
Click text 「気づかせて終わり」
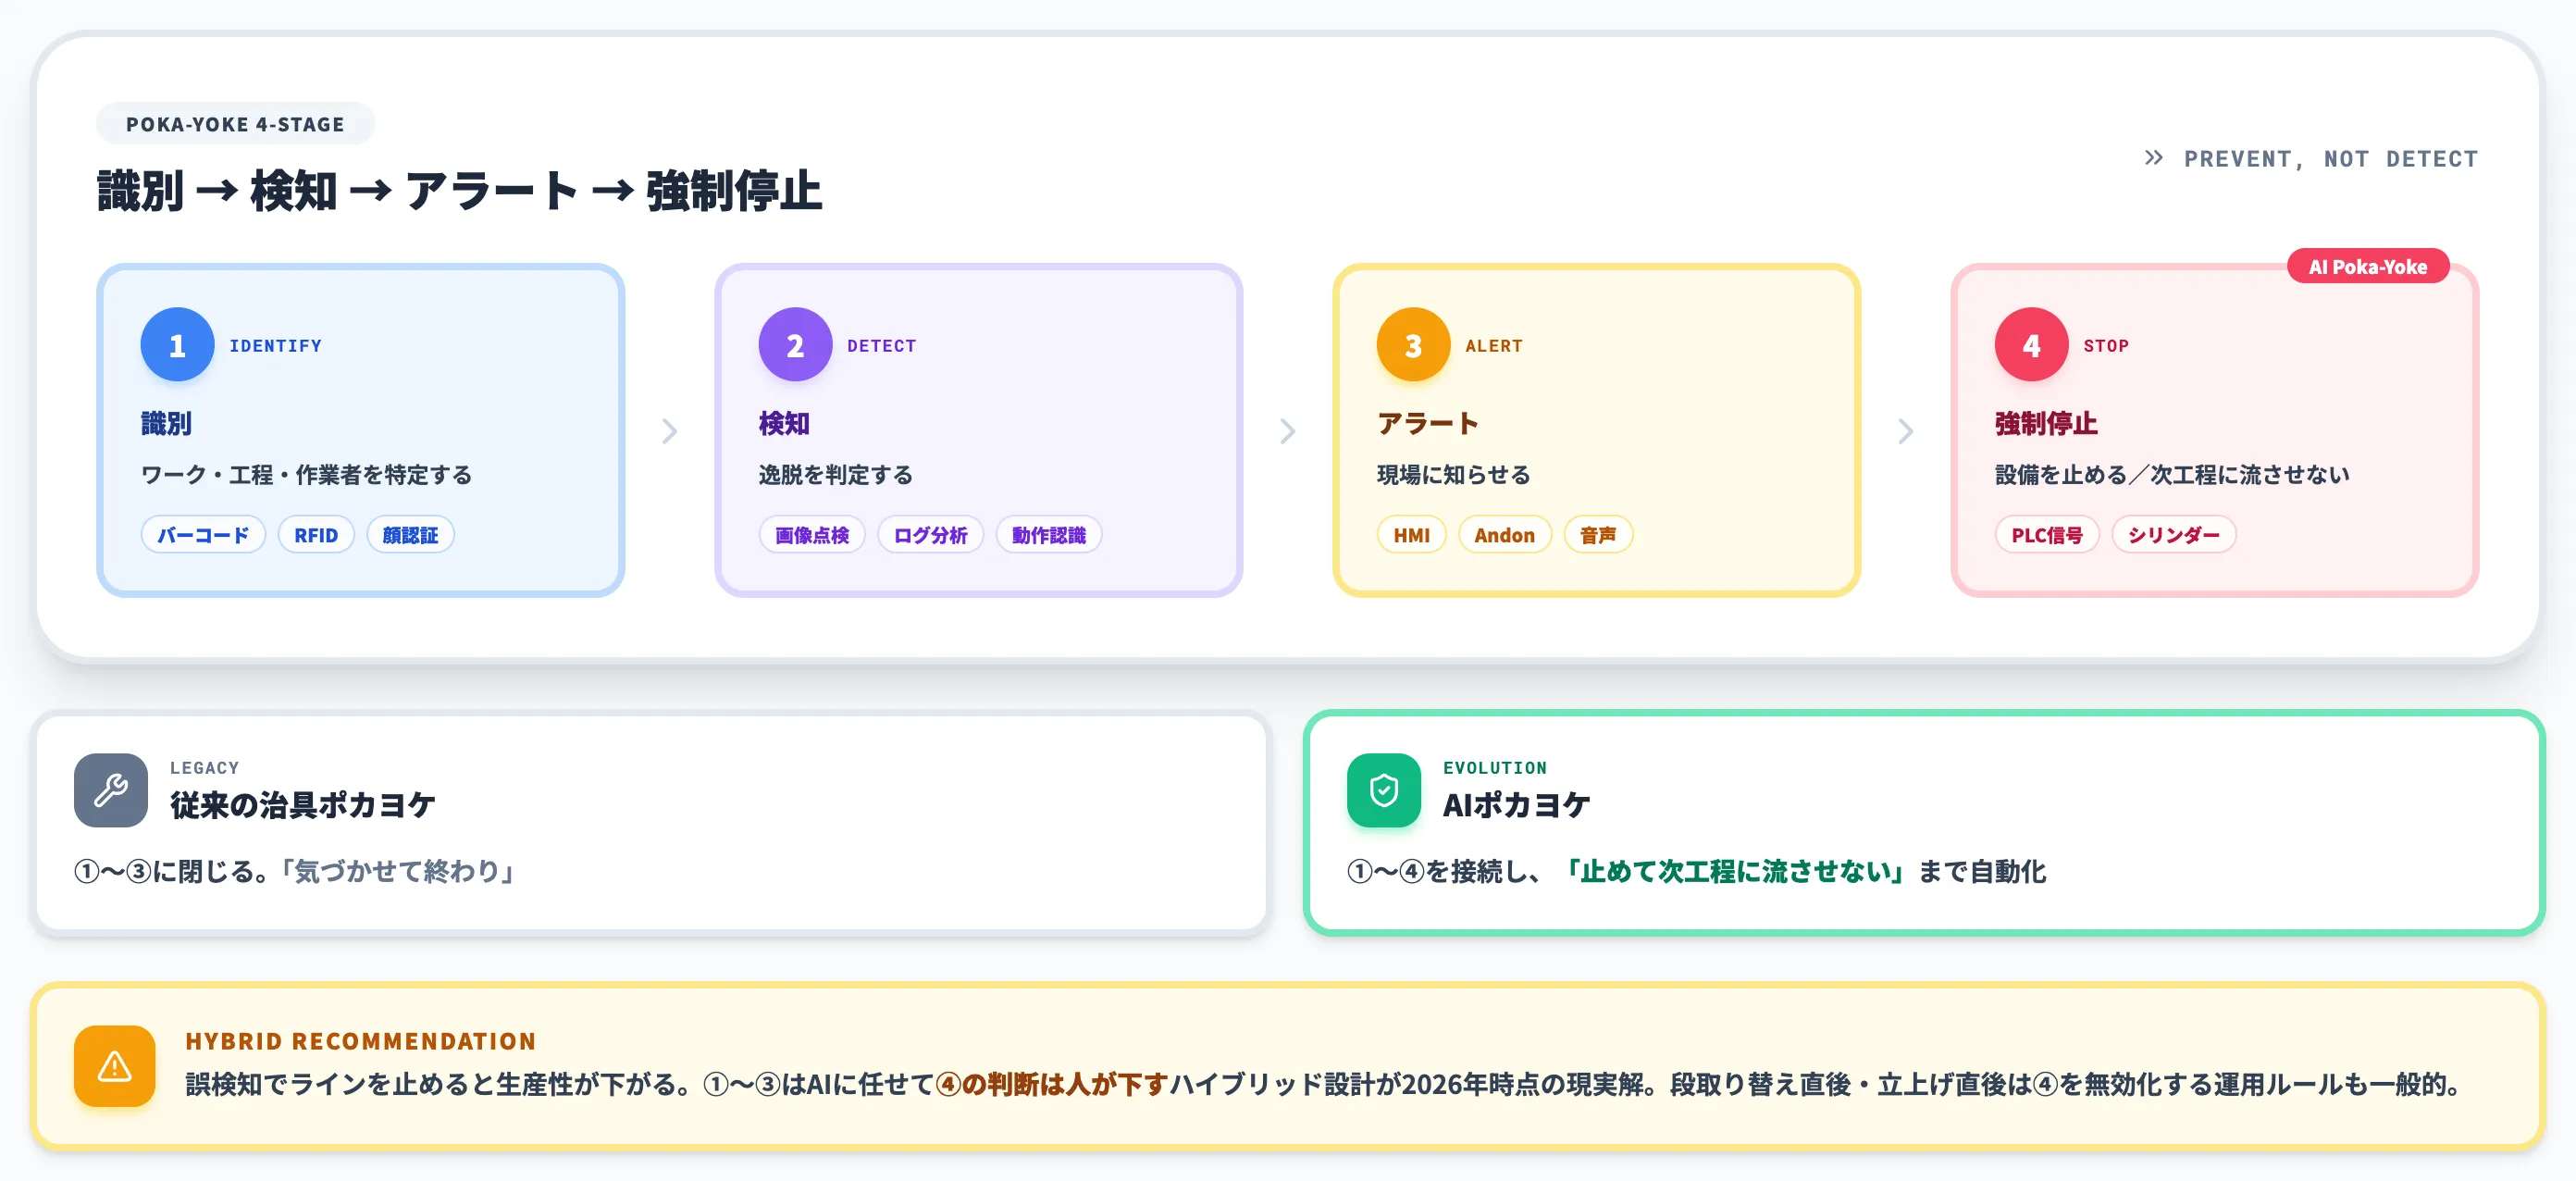point(396,871)
